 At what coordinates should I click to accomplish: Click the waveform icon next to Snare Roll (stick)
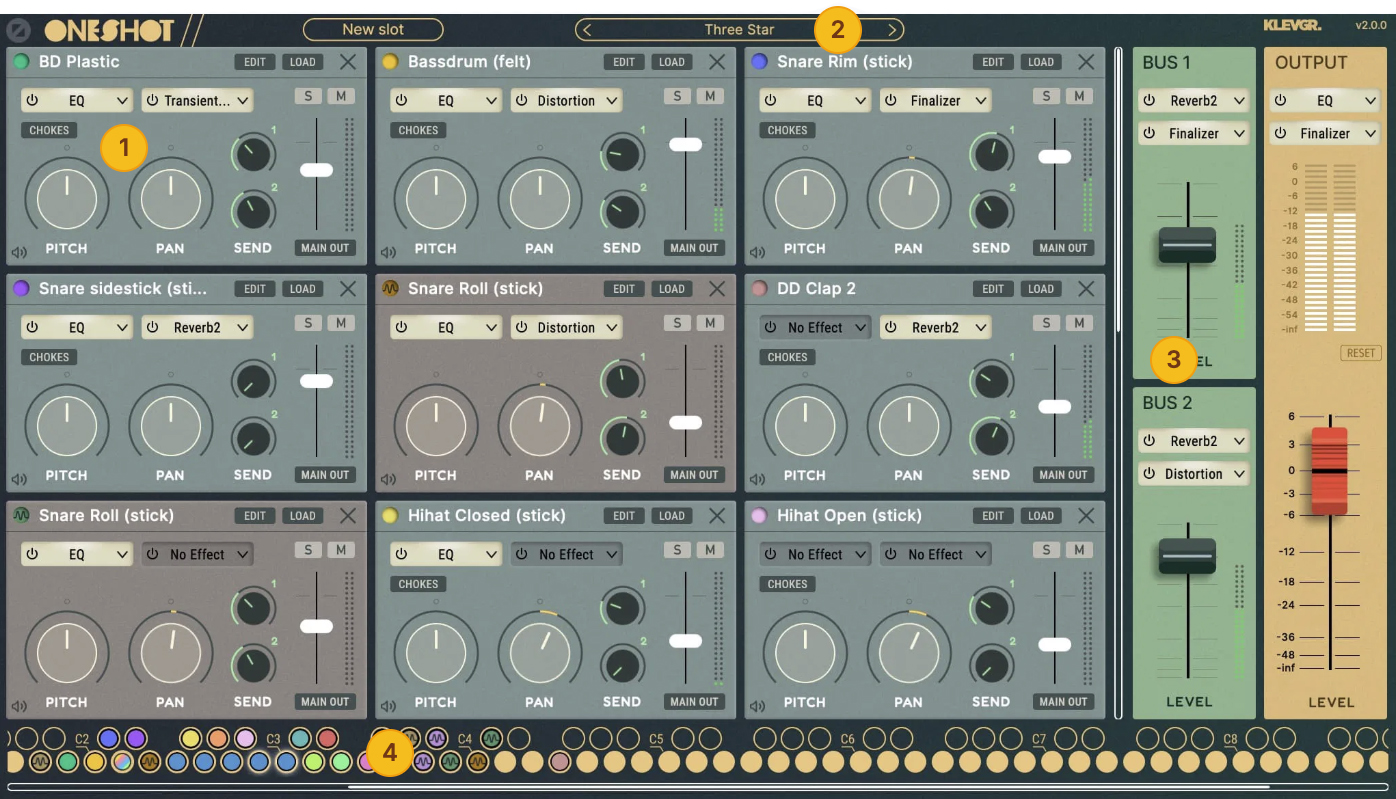(x=390, y=289)
